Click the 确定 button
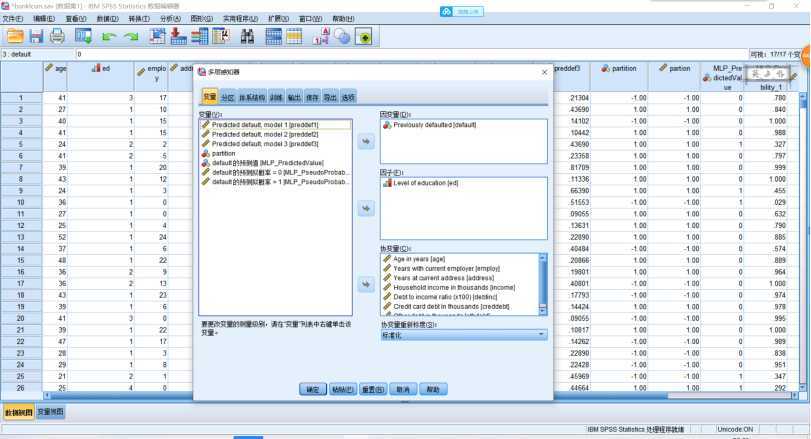This screenshot has width=811, height=439. [x=313, y=389]
